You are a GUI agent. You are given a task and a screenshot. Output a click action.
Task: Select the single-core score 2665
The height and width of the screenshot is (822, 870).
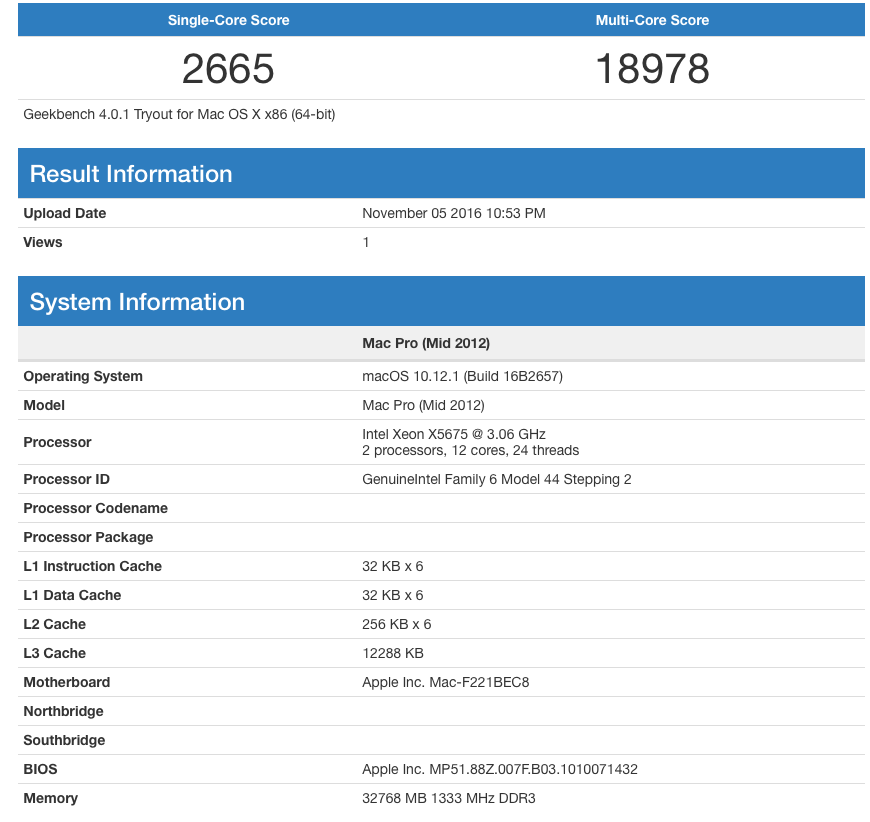pos(228,69)
